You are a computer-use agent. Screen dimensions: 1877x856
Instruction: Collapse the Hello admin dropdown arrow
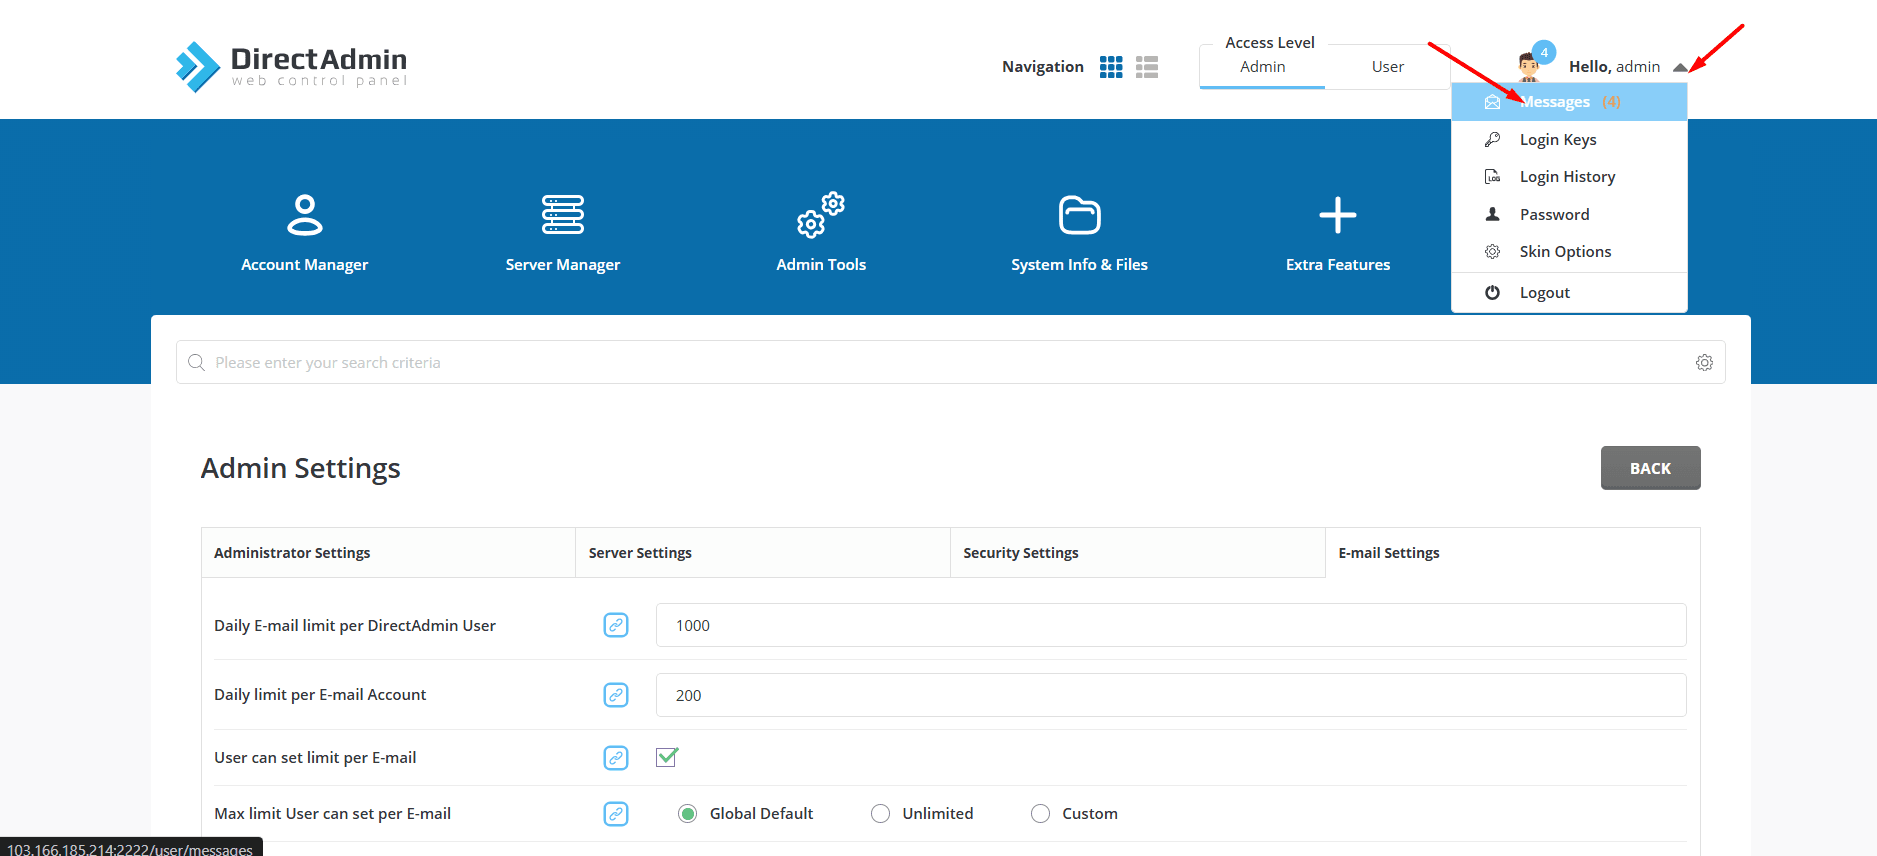[x=1680, y=67]
